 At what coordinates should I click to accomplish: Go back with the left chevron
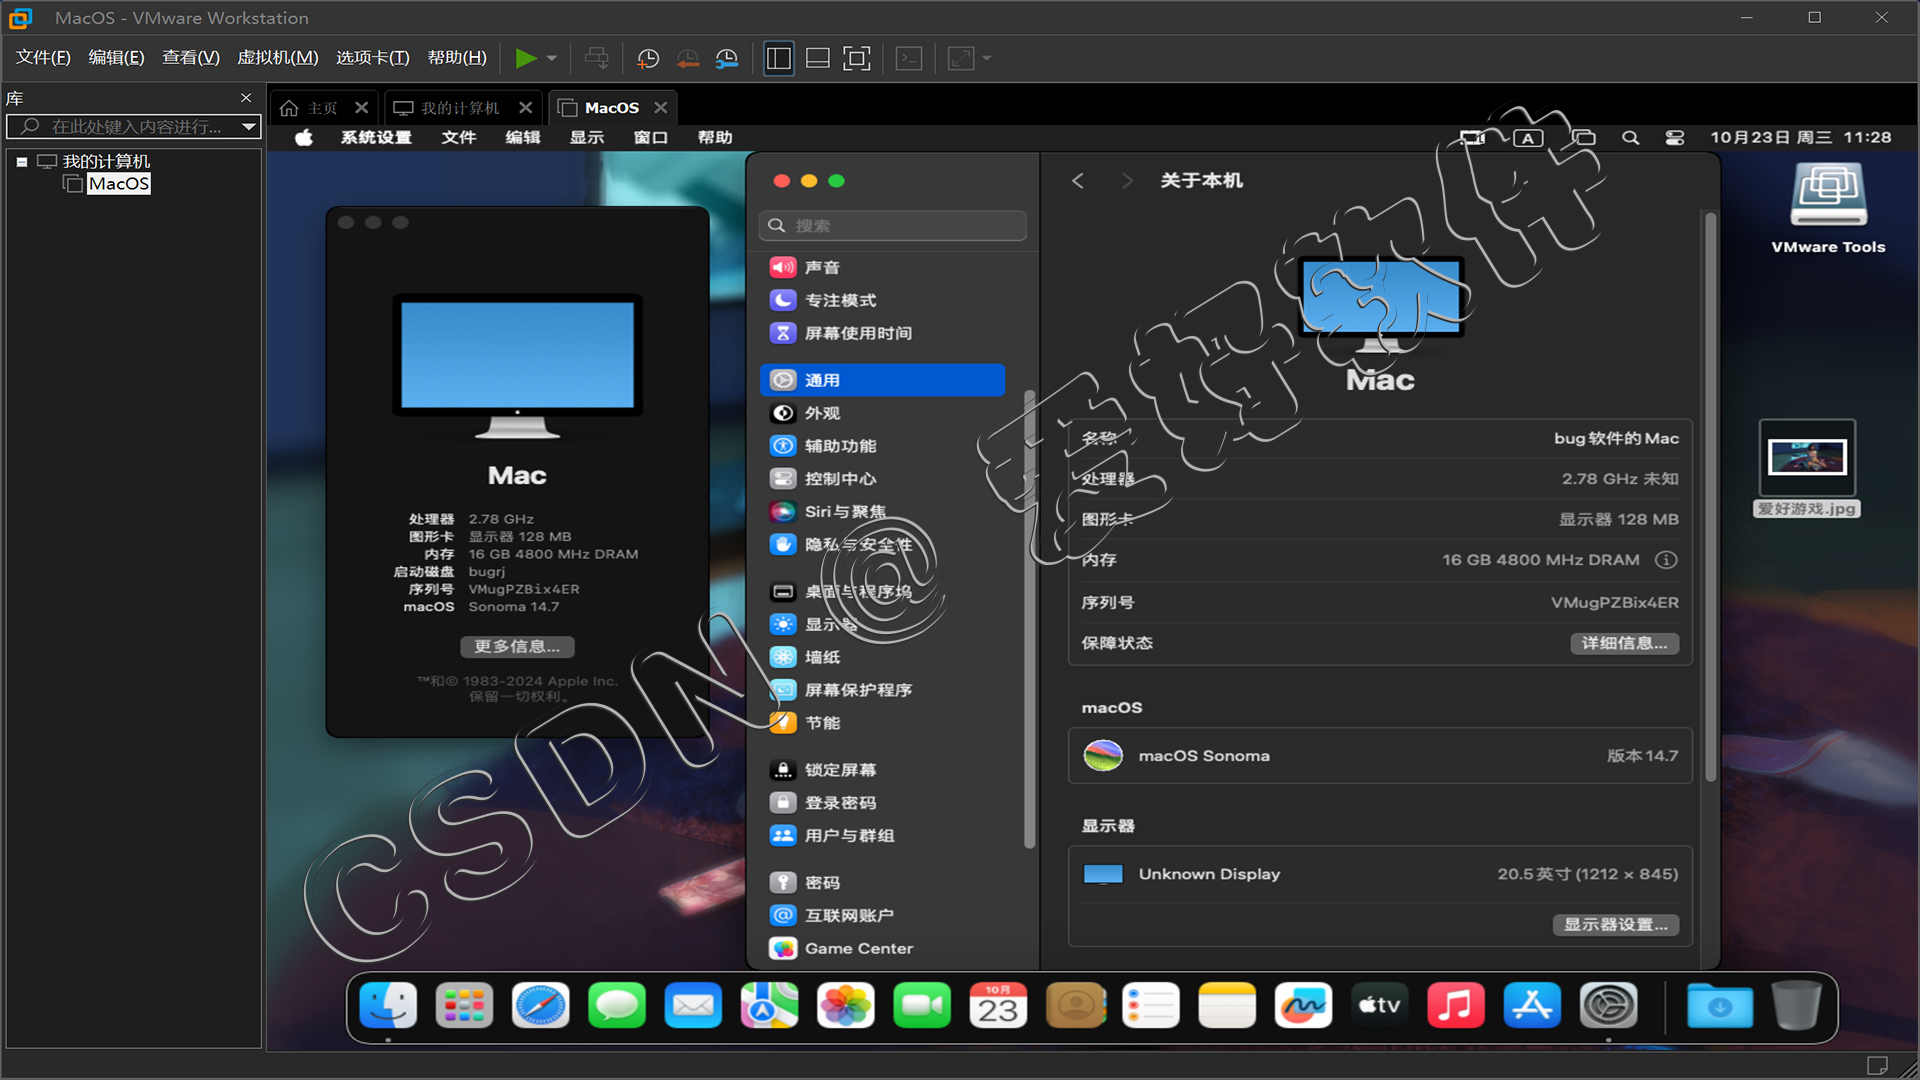[1078, 181]
